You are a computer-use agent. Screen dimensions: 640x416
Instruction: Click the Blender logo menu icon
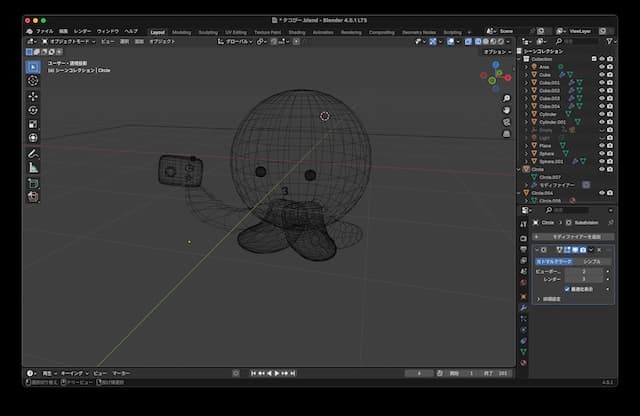pos(29,31)
